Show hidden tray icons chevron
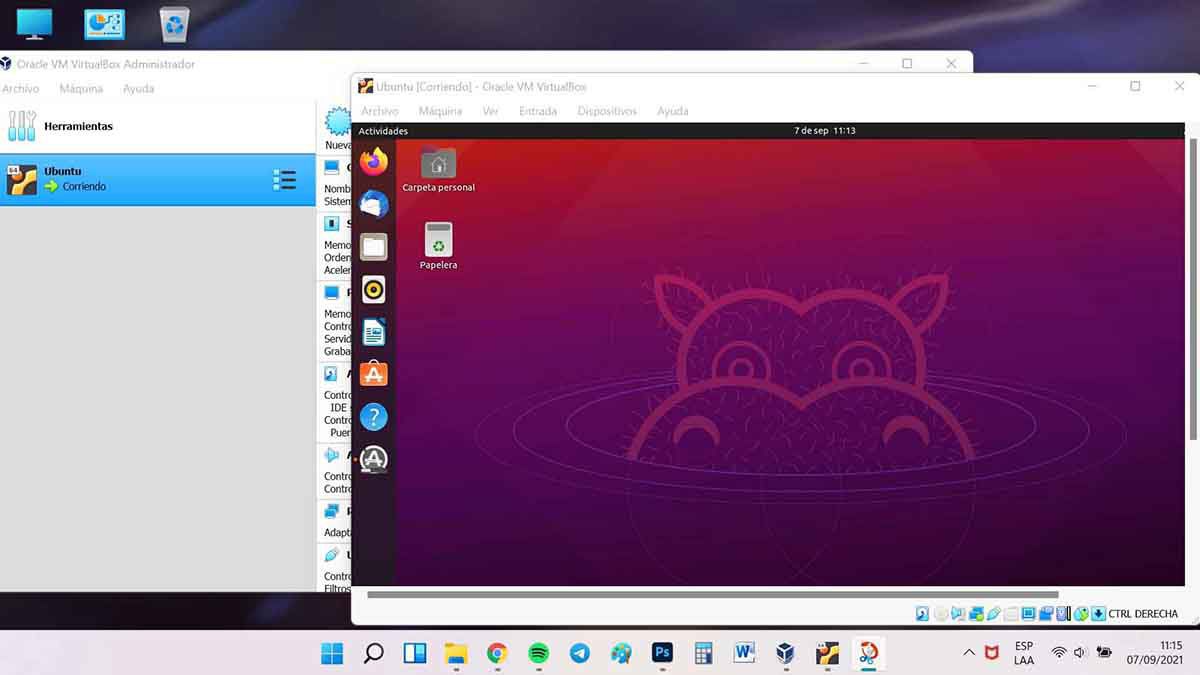The image size is (1200, 675). click(968, 653)
